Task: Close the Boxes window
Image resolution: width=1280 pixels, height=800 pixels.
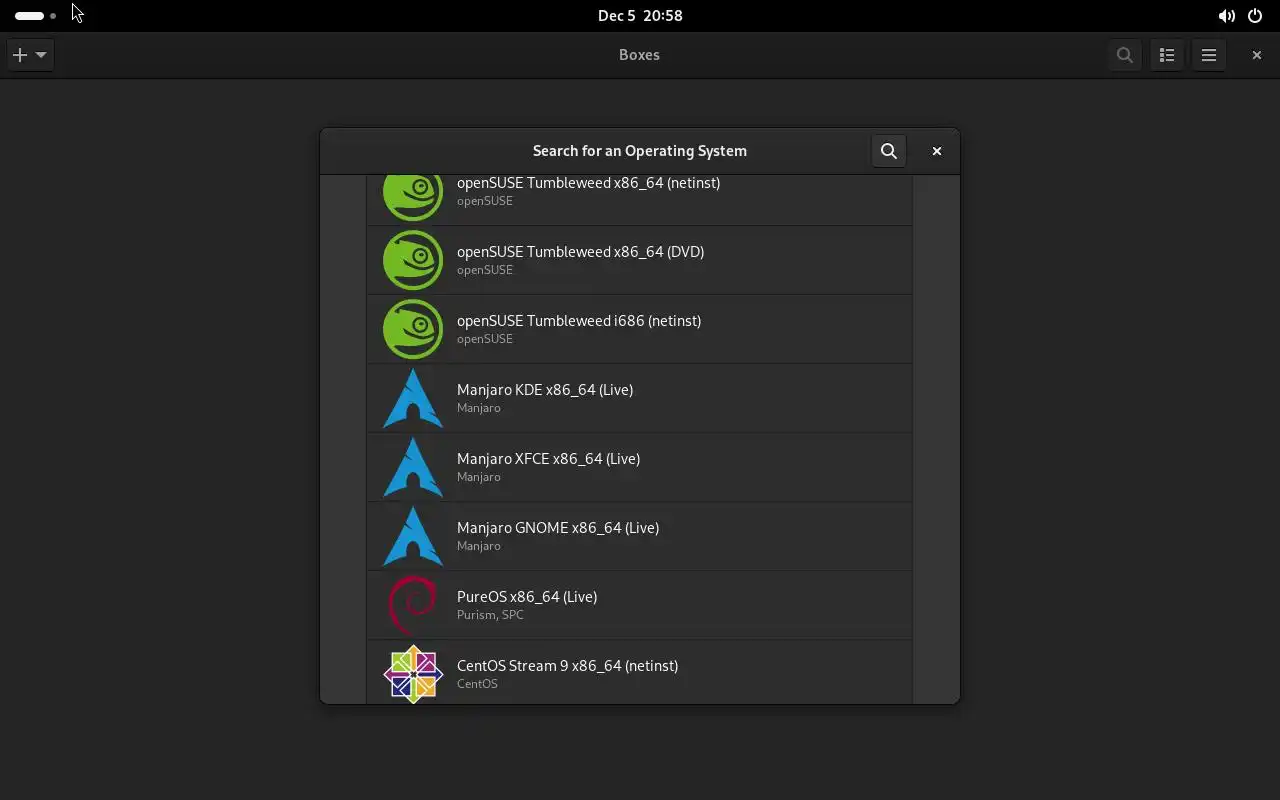Action: click(x=1257, y=55)
